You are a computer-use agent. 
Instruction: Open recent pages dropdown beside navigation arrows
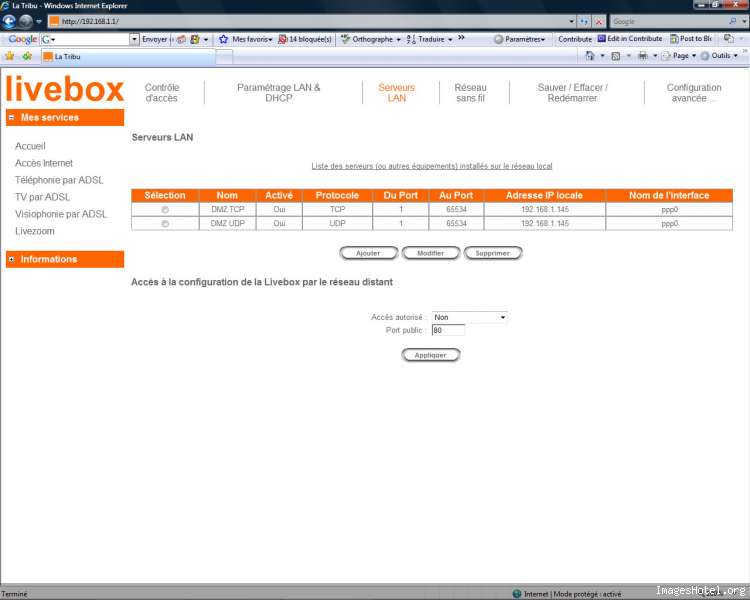(39, 22)
